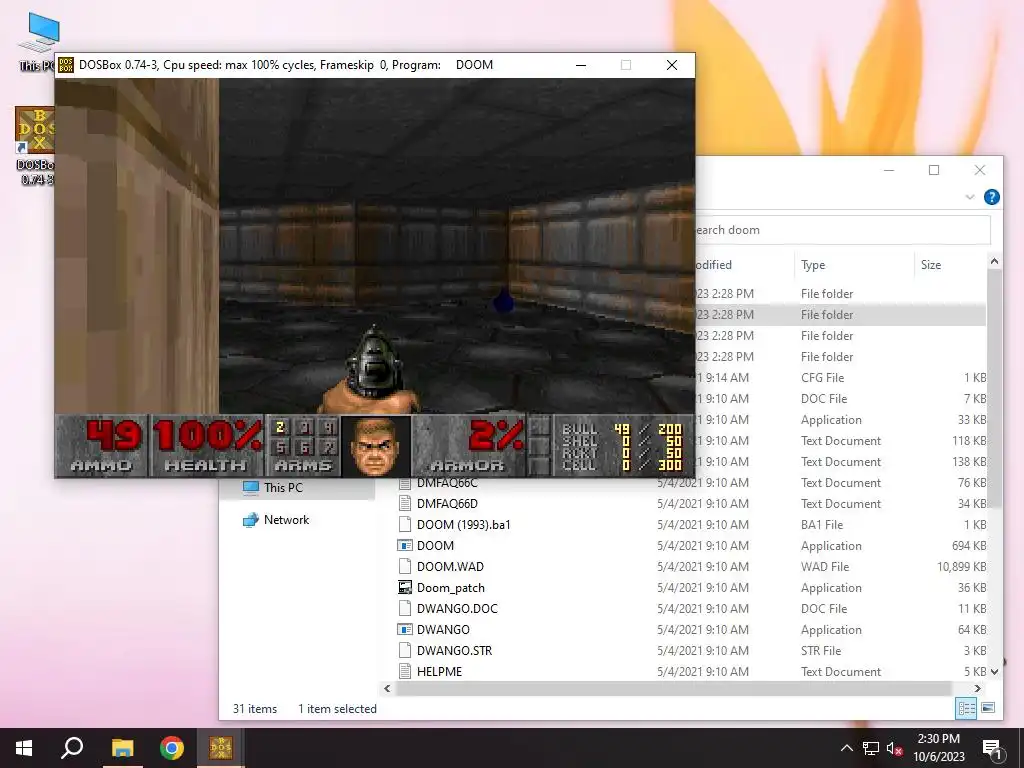Screen dimensions: 1024x768
Task: Switch to Large icons view layout
Action: (x=988, y=708)
